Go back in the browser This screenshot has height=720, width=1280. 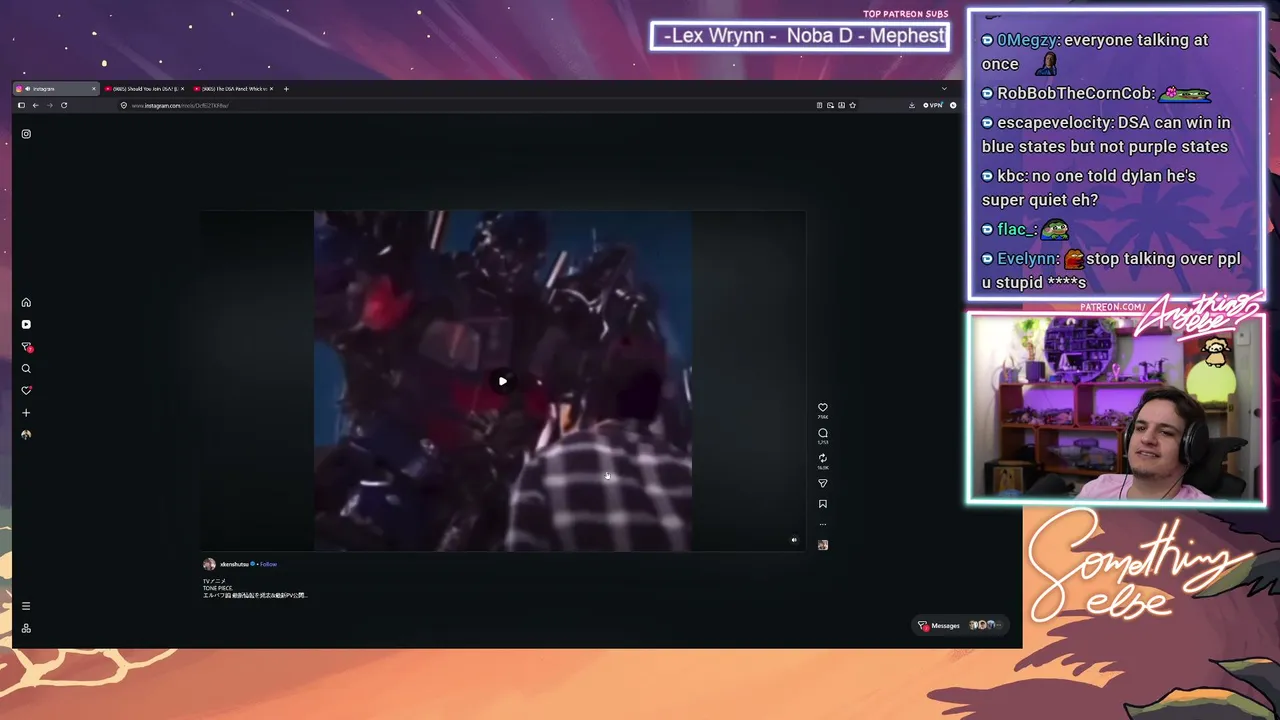pos(35,105)
